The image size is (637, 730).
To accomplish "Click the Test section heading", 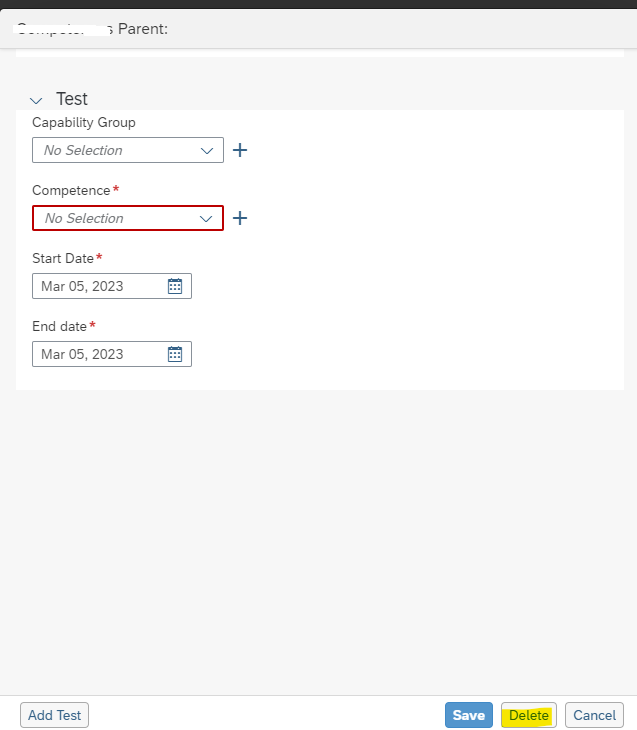I will [72, 99].
